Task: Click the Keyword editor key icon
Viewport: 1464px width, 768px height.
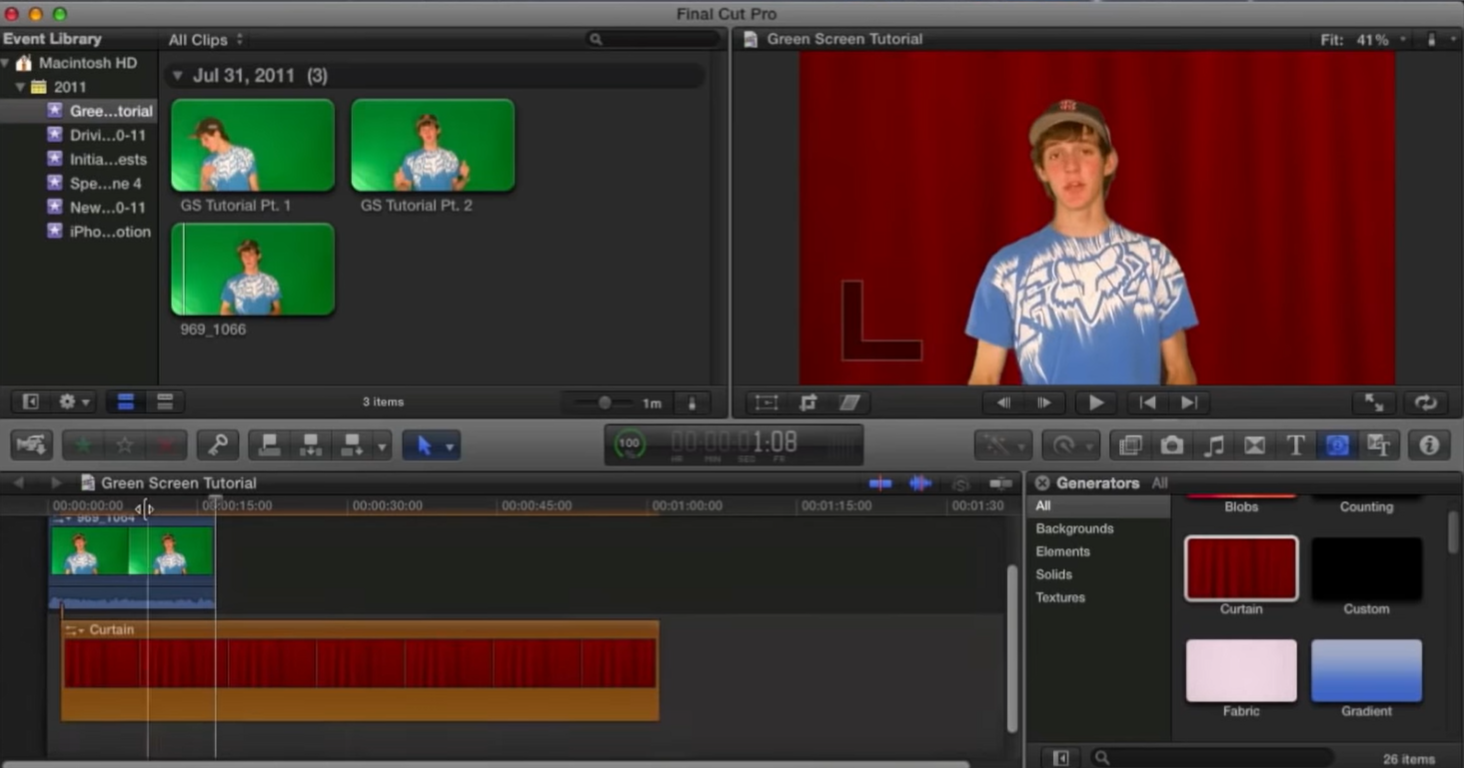Action: tap(218, 445)
